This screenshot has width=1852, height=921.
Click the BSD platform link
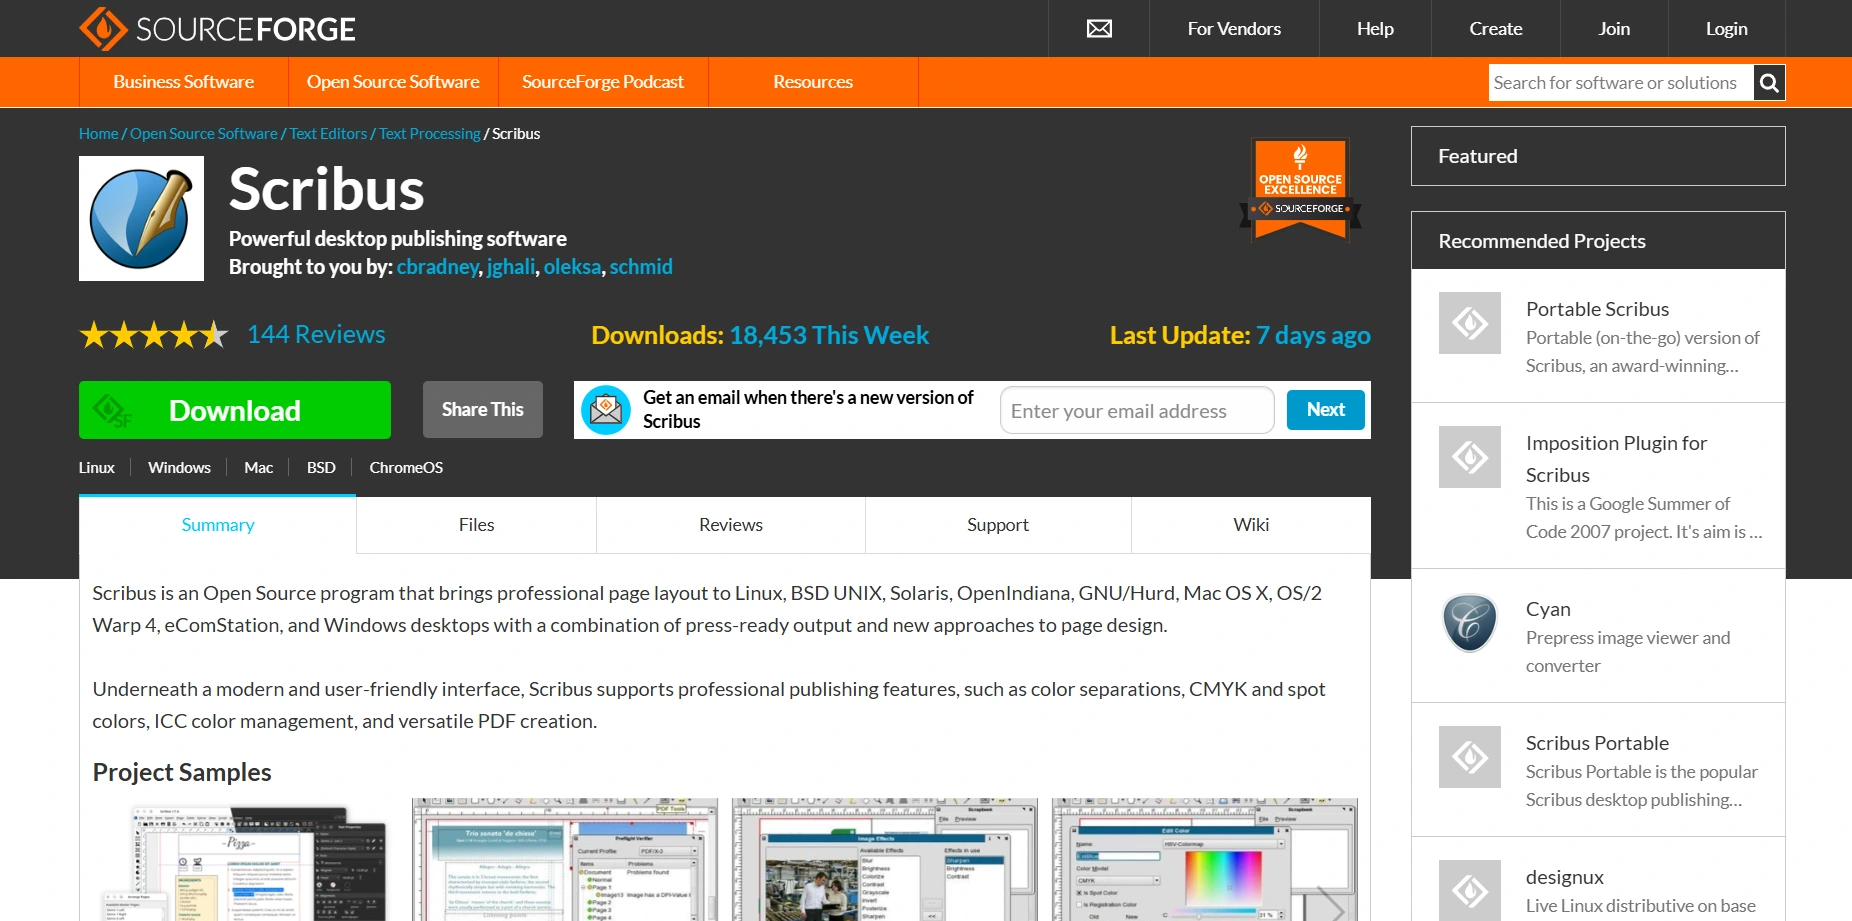point(321,468)
